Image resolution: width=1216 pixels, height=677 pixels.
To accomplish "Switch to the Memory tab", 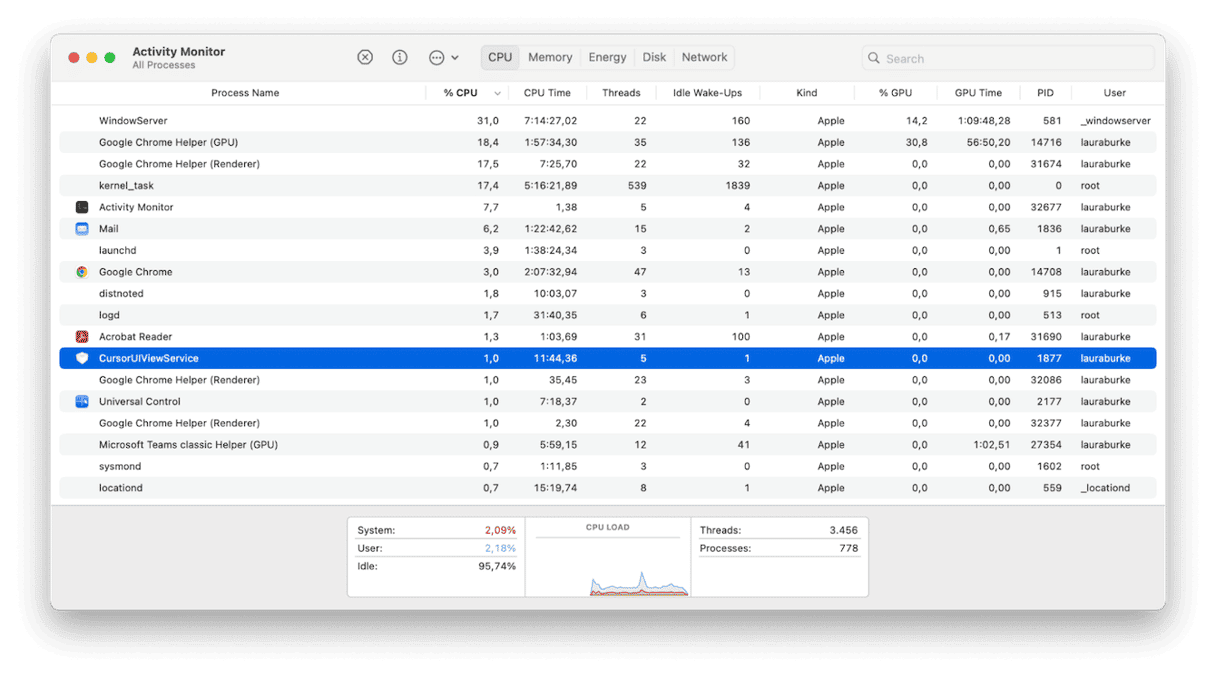I will [x=549, y=57].
